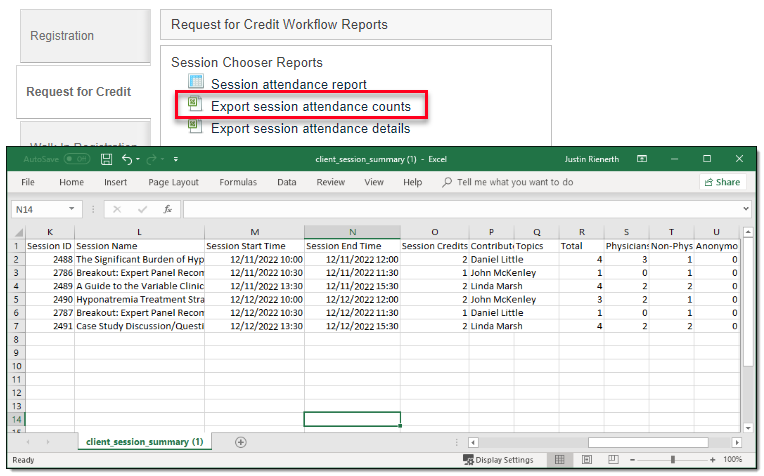Select the Registration side tab
The width and height of the screenshot is (764, 476).
point(85,36)
